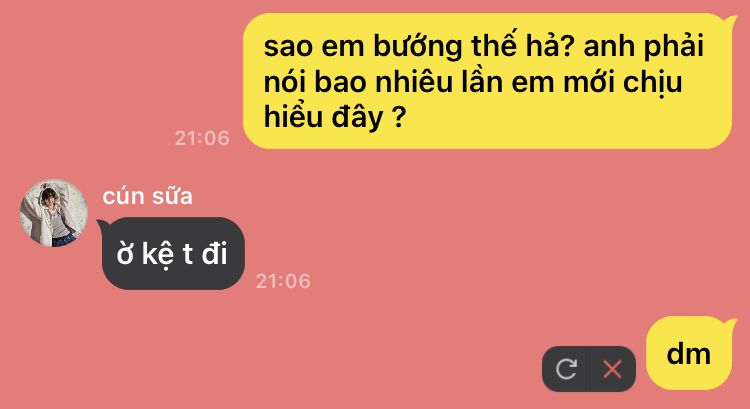Viewport: 750px width, 409px height.
Task: Click the word "đi" in the dark bubble
Action: tap(214, 253)
